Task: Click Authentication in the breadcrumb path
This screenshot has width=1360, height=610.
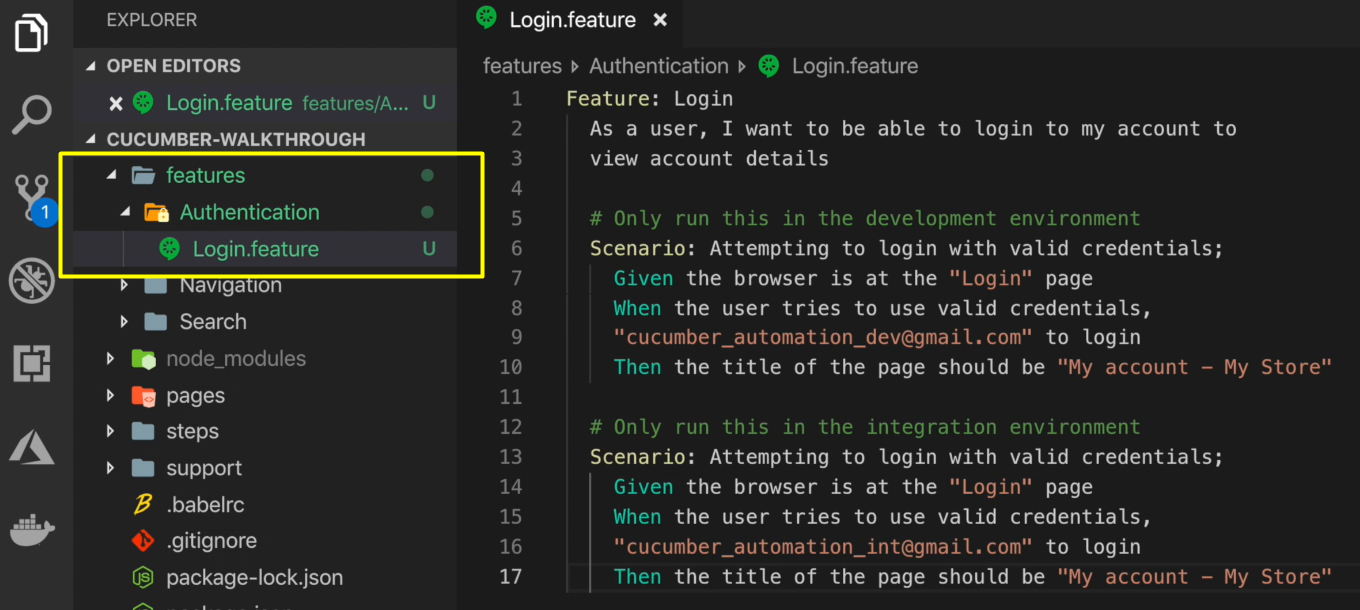Action: tap(658, 66)
